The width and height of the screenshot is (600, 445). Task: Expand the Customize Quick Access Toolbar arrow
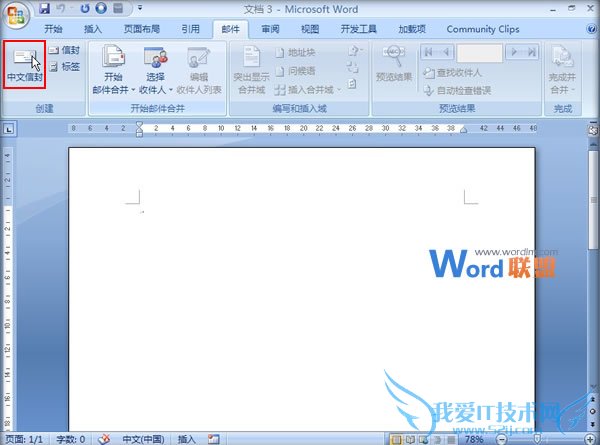(x=140, y=8)
